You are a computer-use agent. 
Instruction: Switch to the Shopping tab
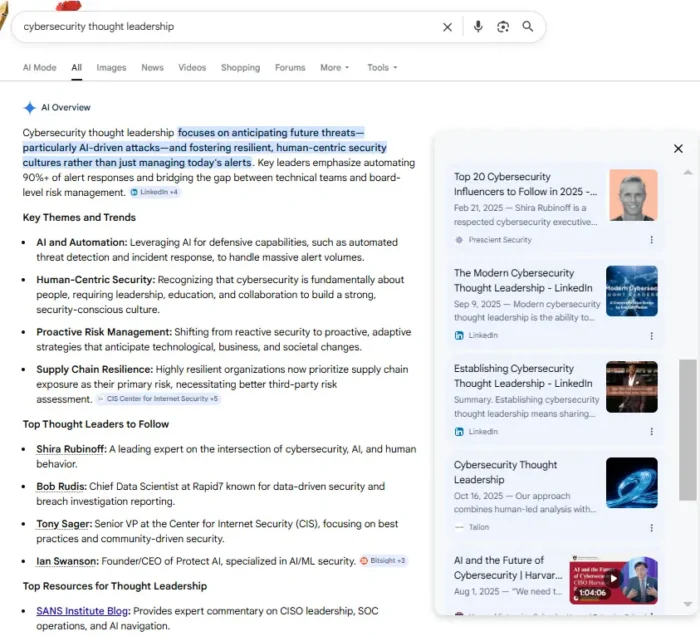(240, 67)
